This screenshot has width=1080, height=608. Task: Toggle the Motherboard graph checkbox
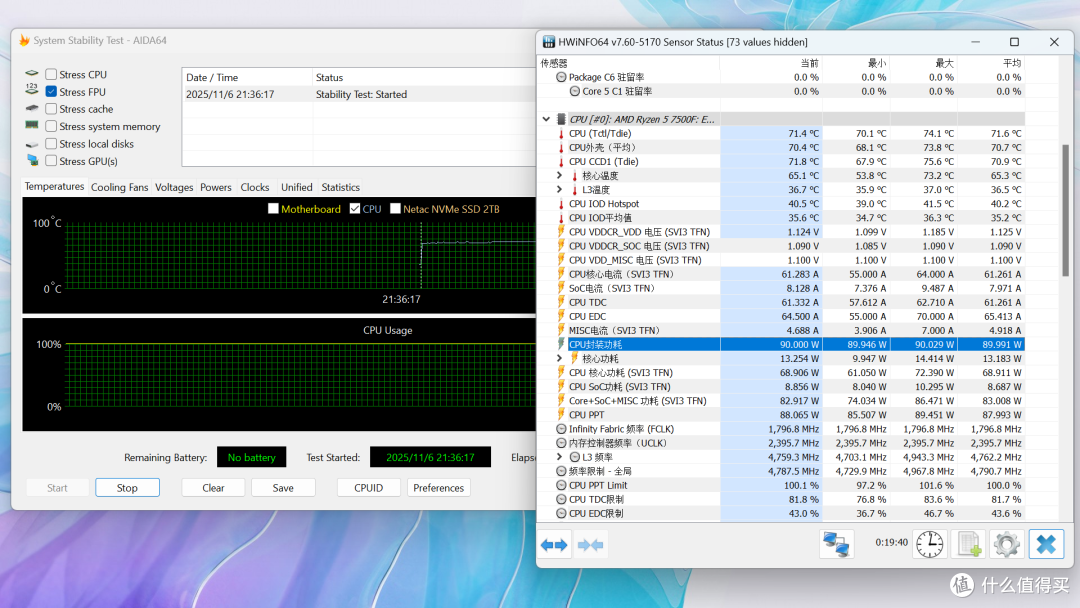(273, 209)
